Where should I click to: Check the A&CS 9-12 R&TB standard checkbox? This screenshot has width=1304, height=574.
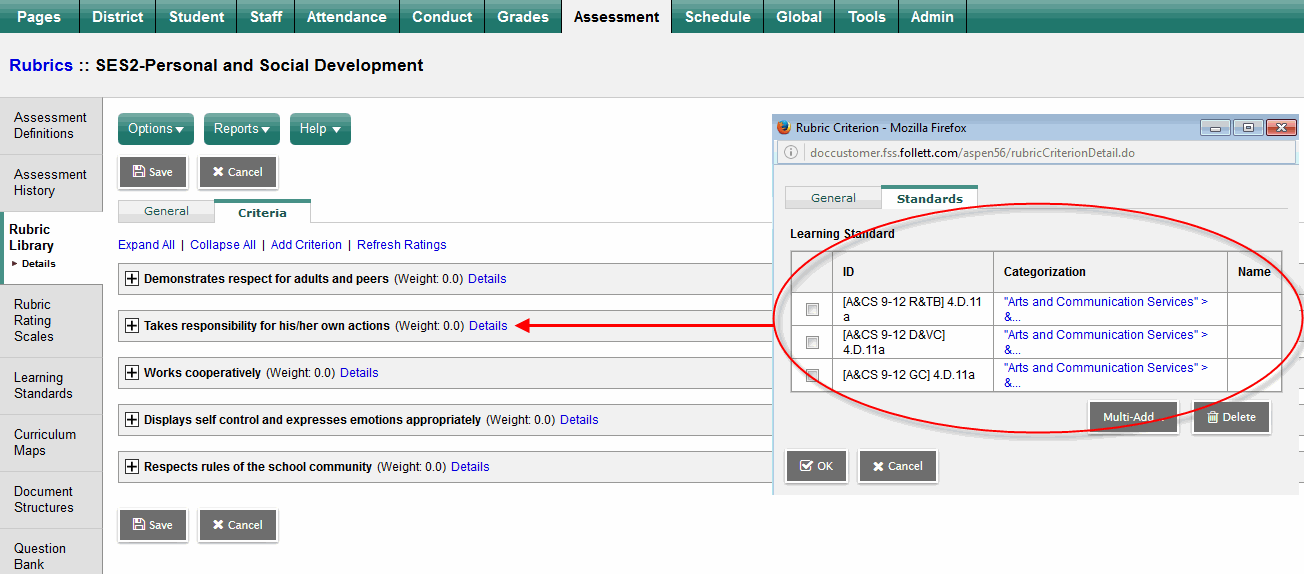tap(812, 309)
